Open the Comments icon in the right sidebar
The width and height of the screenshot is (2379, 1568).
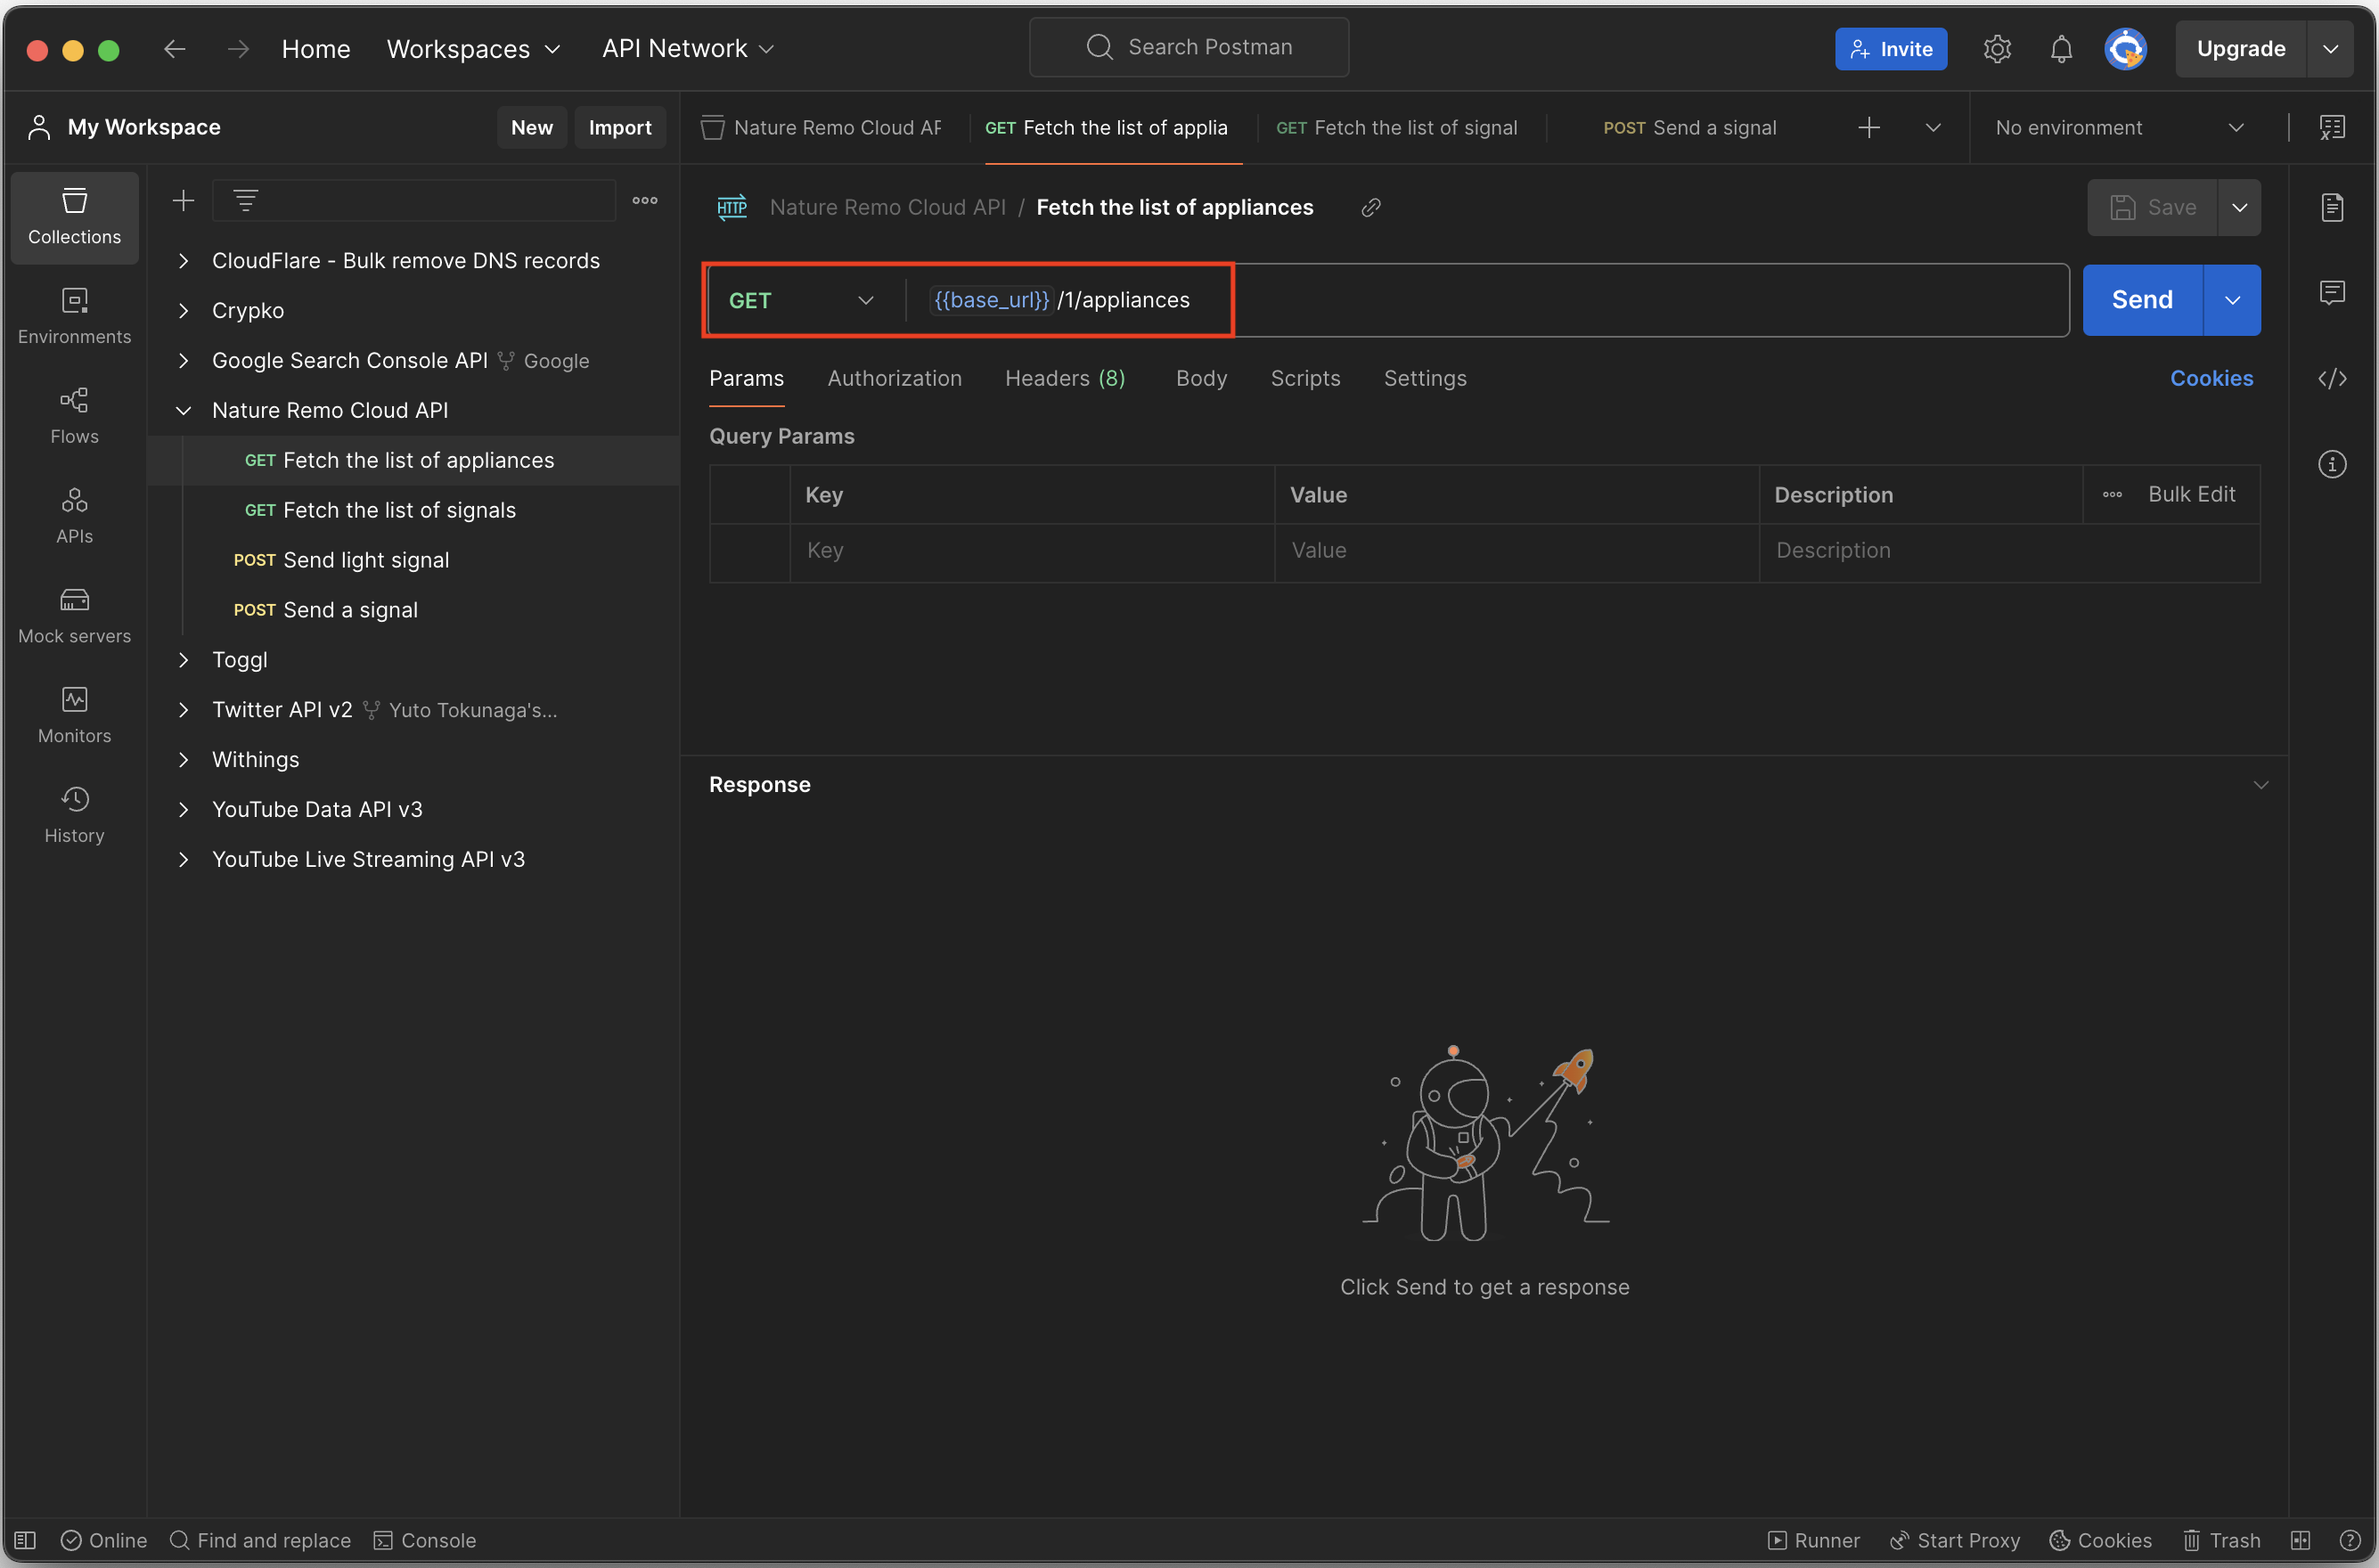click(x=2331, y=292)
